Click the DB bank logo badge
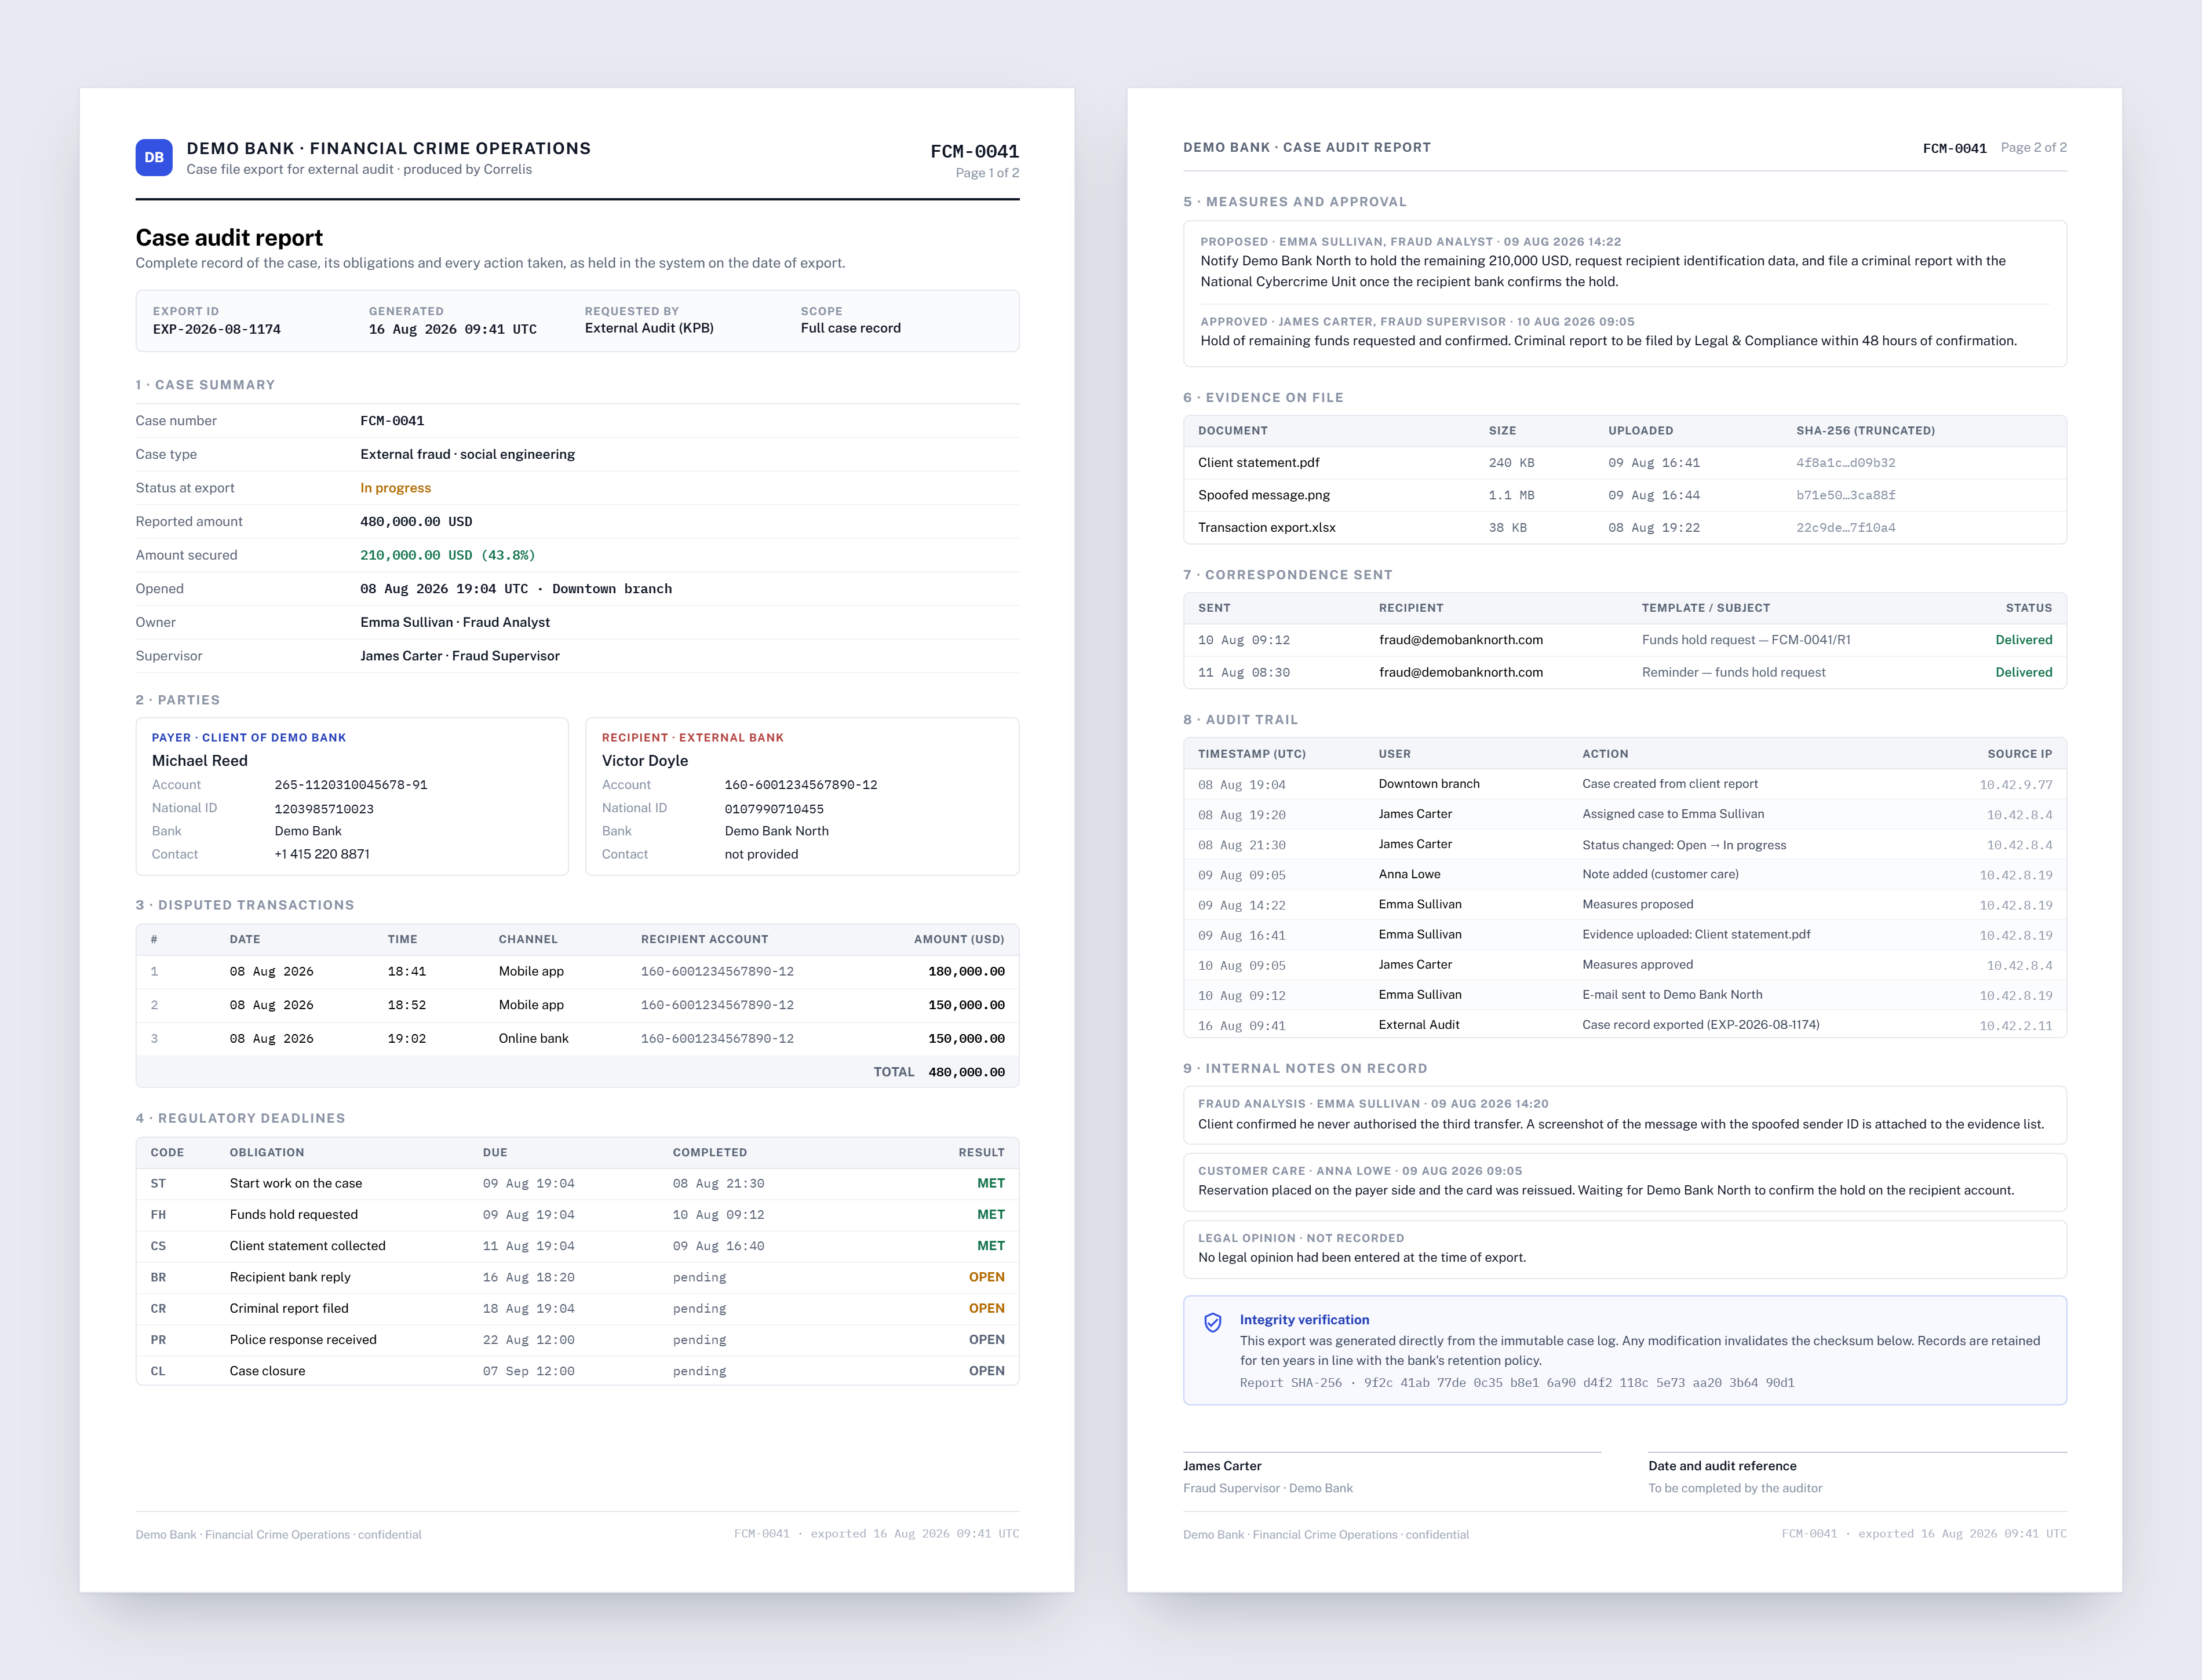 coord(154,157)
